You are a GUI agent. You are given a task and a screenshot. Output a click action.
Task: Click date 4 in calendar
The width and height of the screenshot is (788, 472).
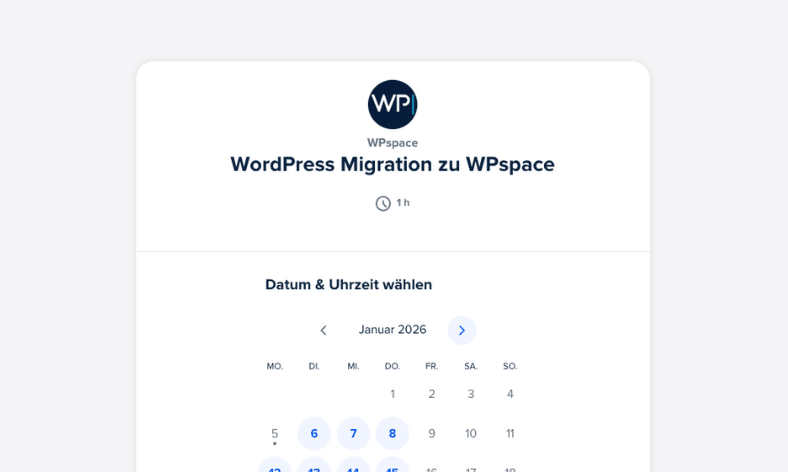[510, 394]
